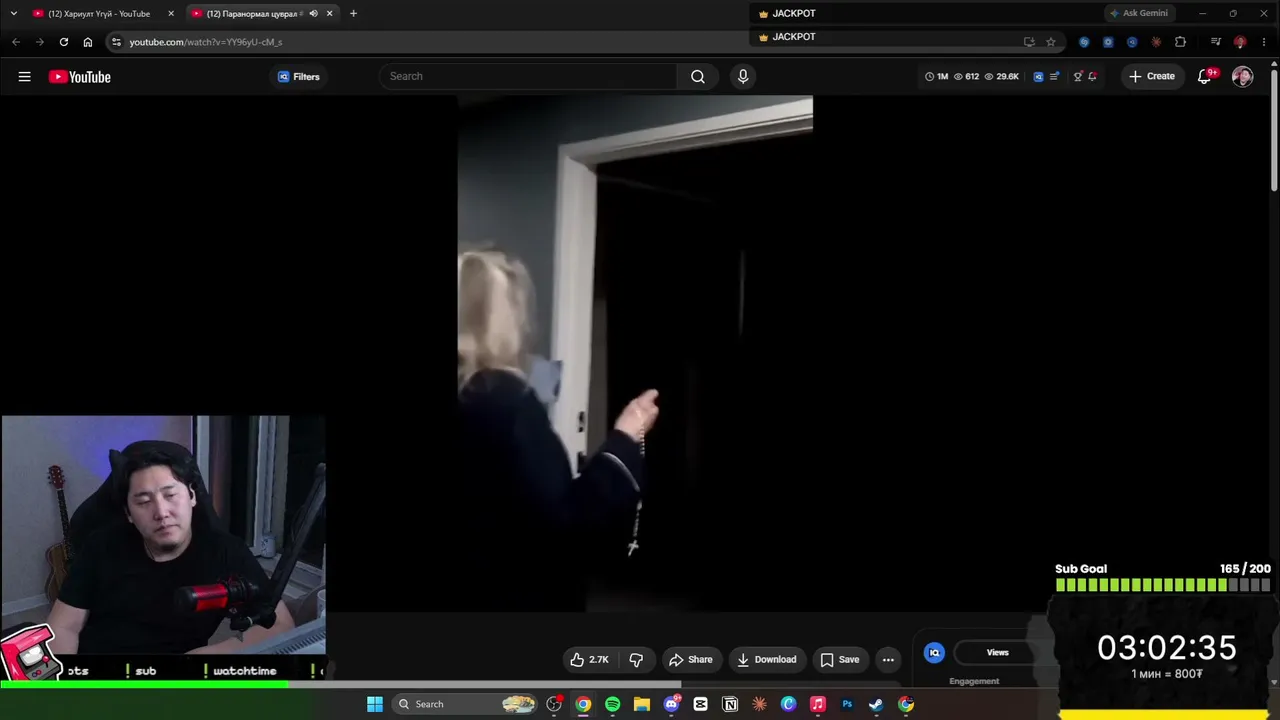Image resolution: width=1280 pixels, height=720 pixels.
Task: Share the video
Action: coord(691,660)
